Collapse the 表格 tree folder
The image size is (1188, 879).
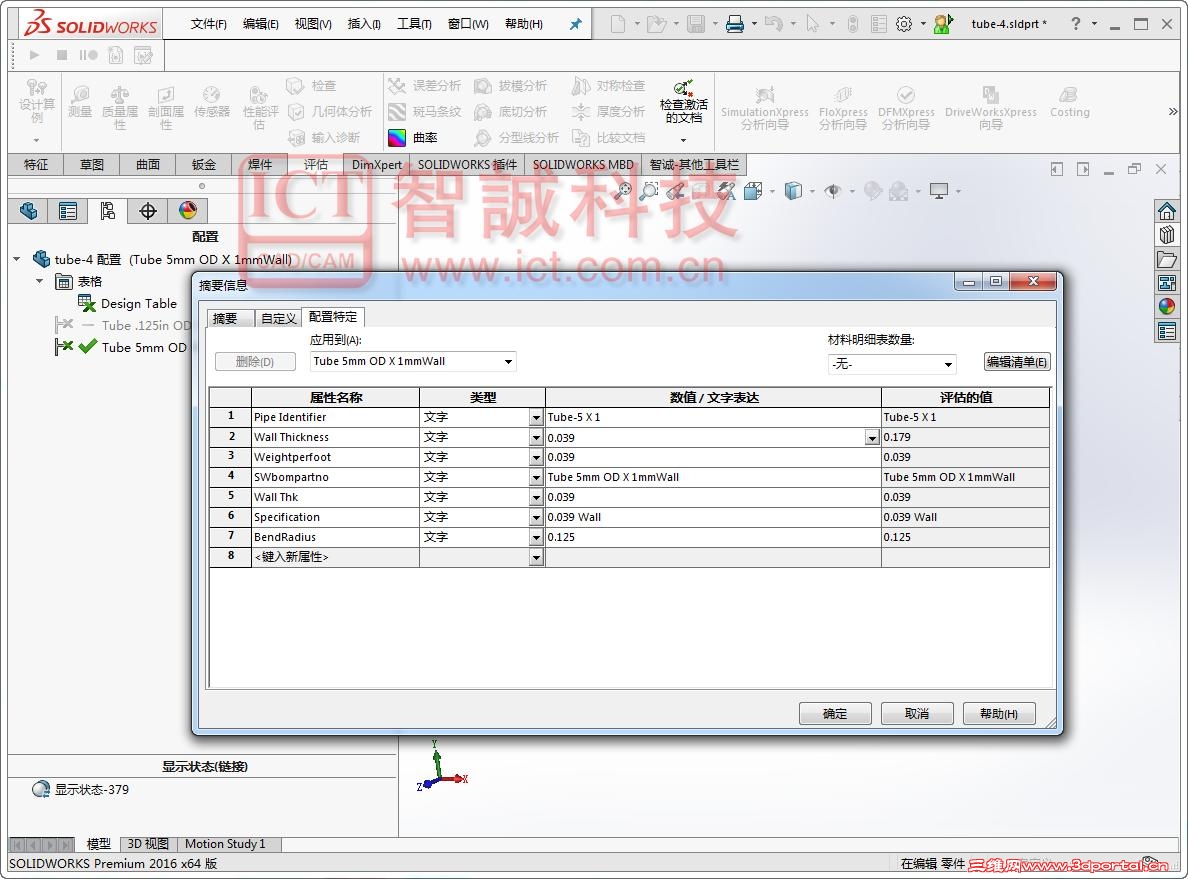[x=39, y=281]
